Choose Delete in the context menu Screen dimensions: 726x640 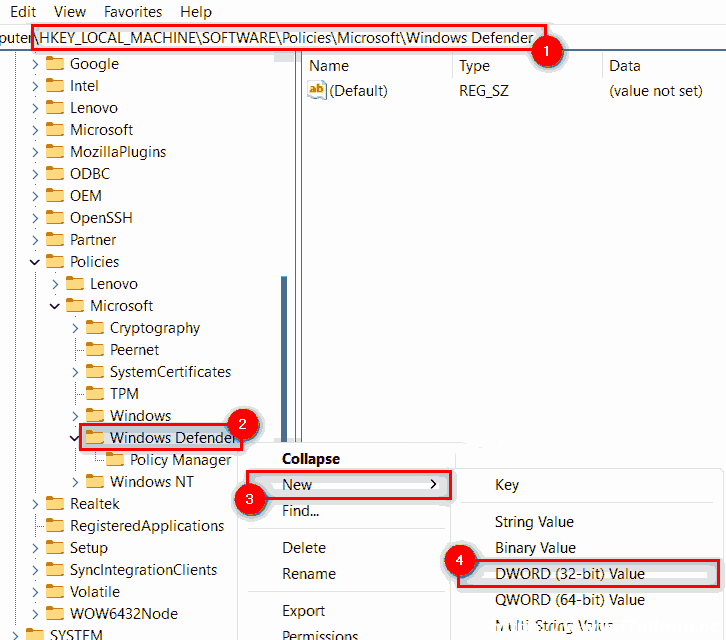(304, 548)
